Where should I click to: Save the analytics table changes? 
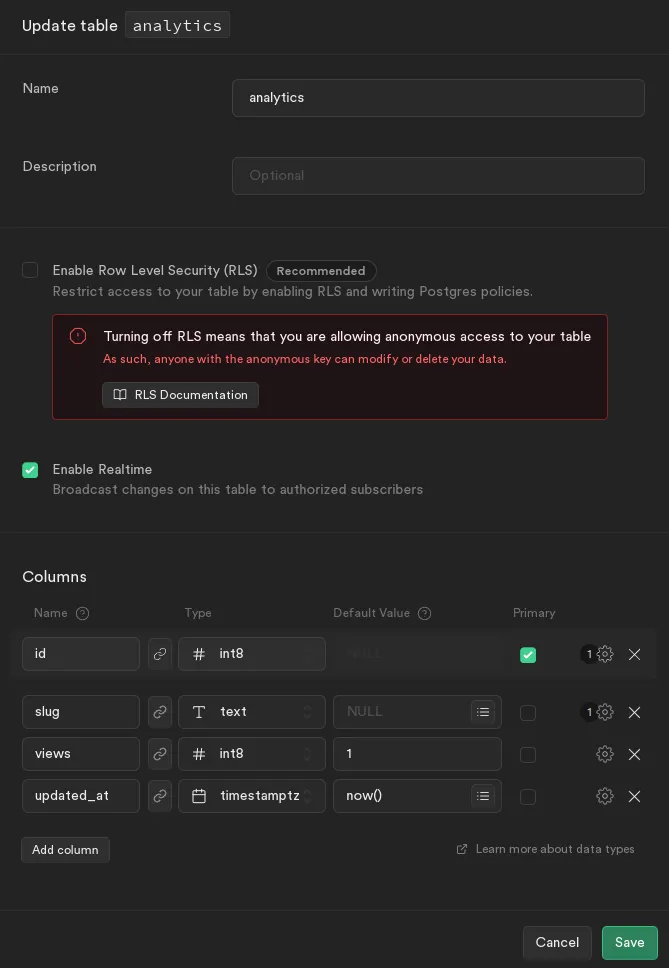(630, 943)
